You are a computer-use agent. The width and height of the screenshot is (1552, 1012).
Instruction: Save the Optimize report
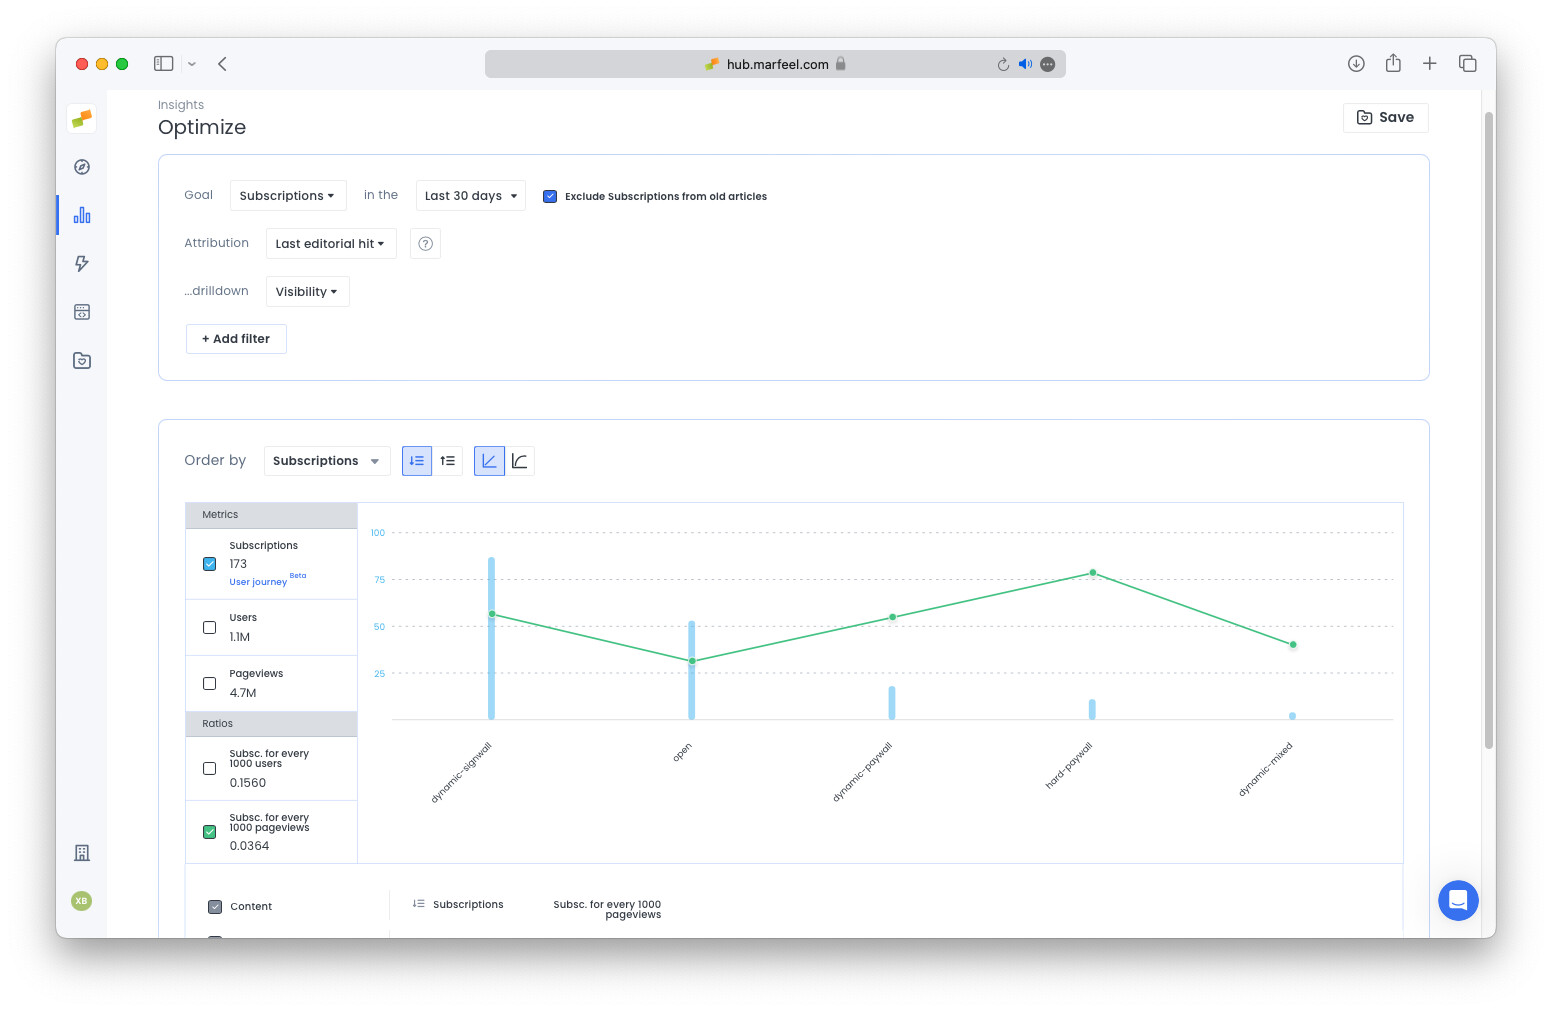(1385, 117)
